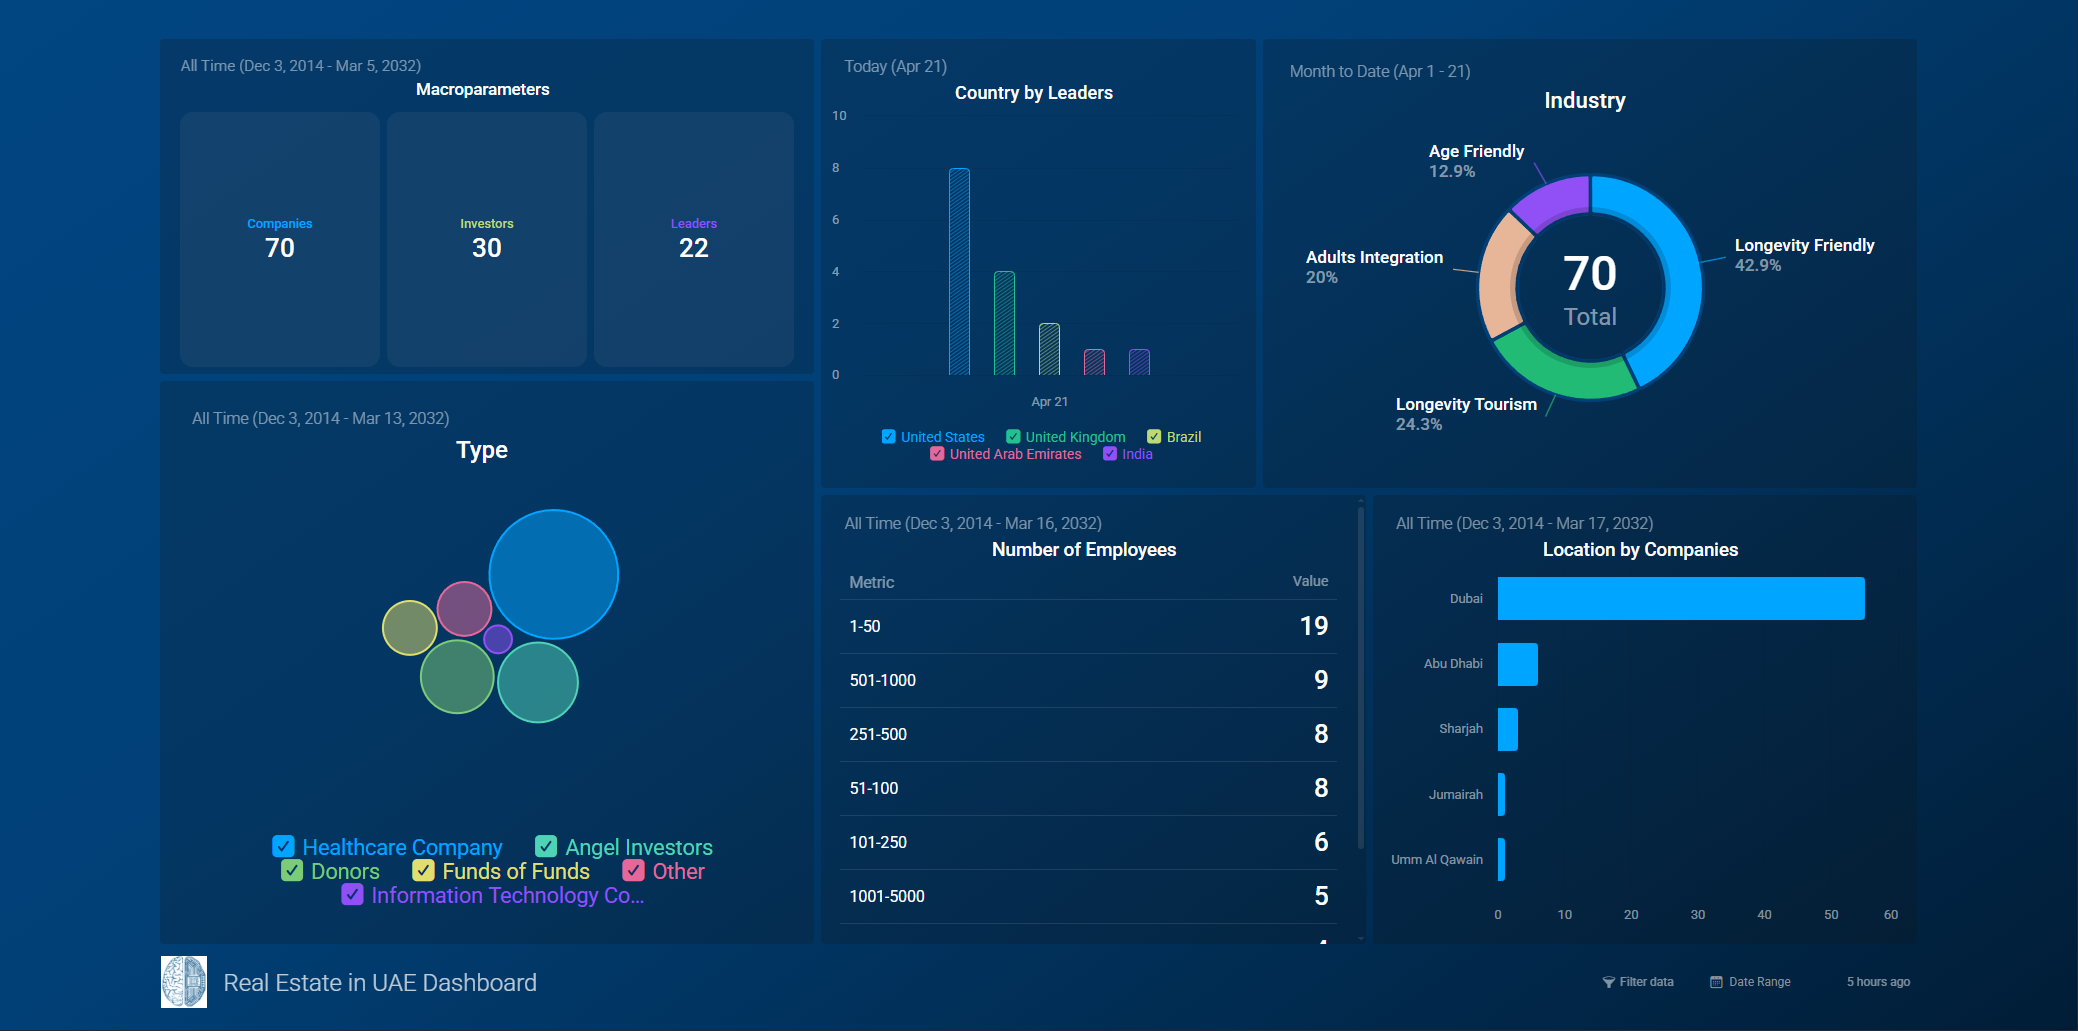Viewport: 2078px width, 1031px height.
Task: Hide Funds of Funds bubble series
Action: tap(424, 871)
